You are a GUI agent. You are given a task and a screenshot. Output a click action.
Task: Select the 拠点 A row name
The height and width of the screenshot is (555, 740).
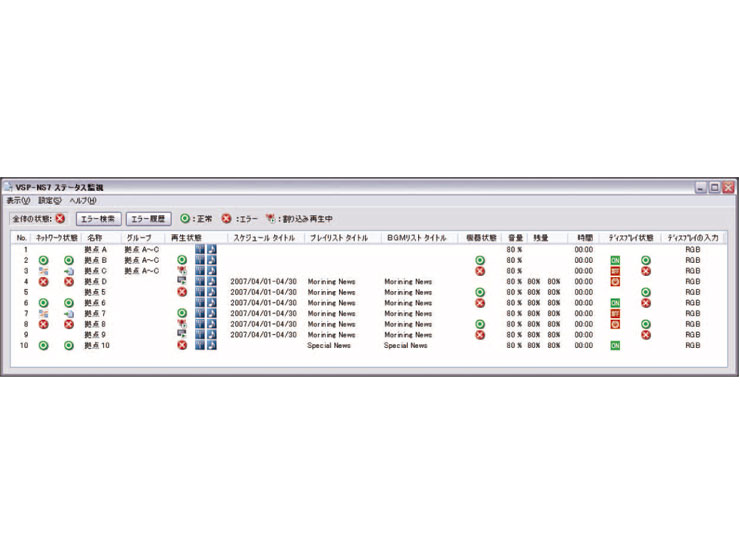(96, 249)
